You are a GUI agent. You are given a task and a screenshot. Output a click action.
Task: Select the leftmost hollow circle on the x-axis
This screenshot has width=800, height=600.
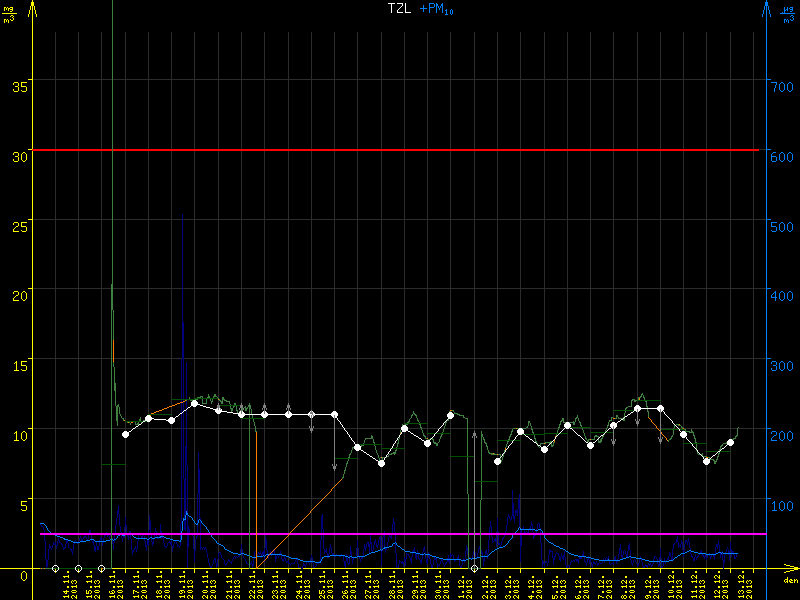tap(55, 569)
